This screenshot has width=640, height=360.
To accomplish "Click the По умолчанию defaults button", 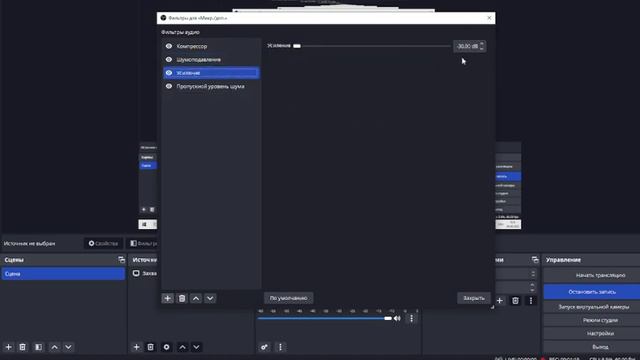I will pyautogui.click(x=289, y=298).
